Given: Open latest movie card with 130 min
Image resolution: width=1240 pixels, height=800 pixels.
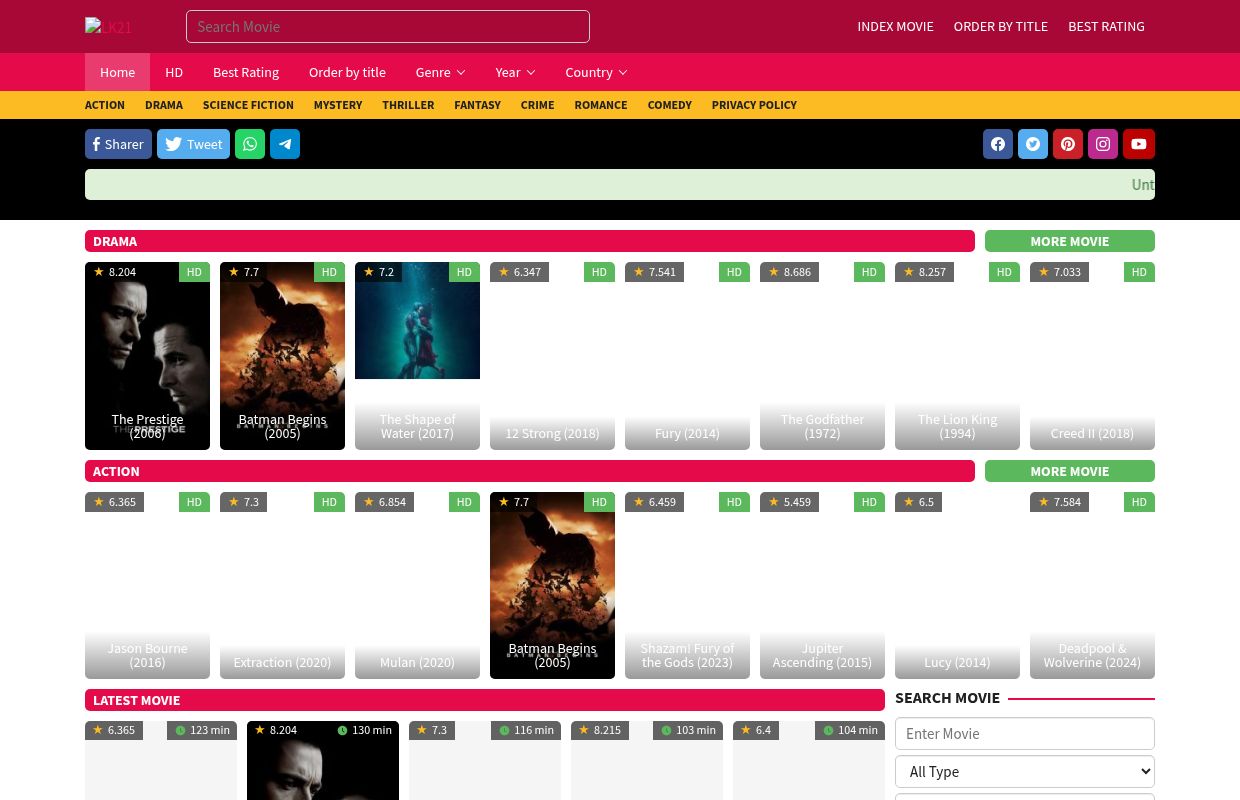Looking at the screenshot, I should (x=323, y=760).
